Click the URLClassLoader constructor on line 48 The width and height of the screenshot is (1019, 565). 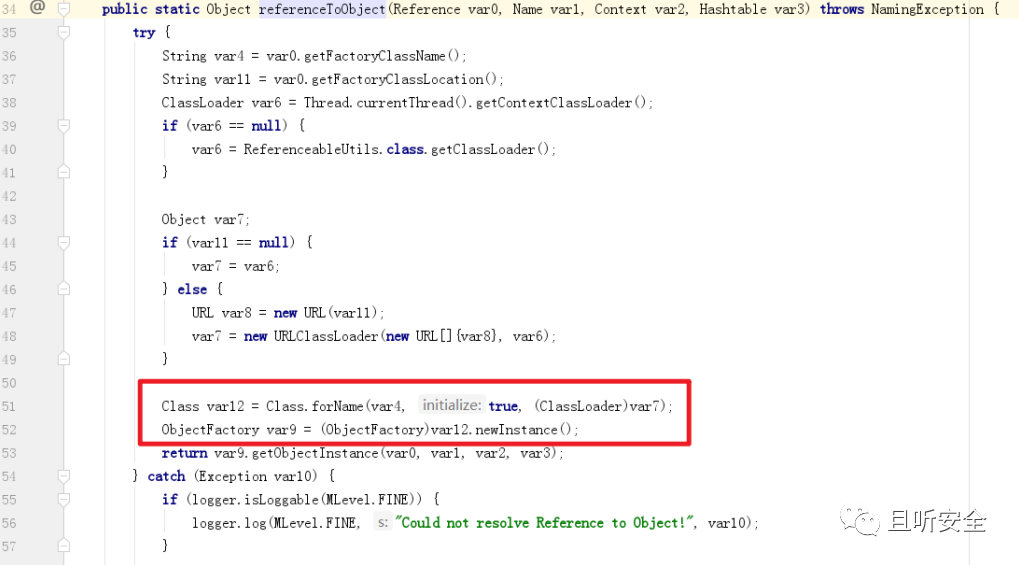[x=326, y=336]
